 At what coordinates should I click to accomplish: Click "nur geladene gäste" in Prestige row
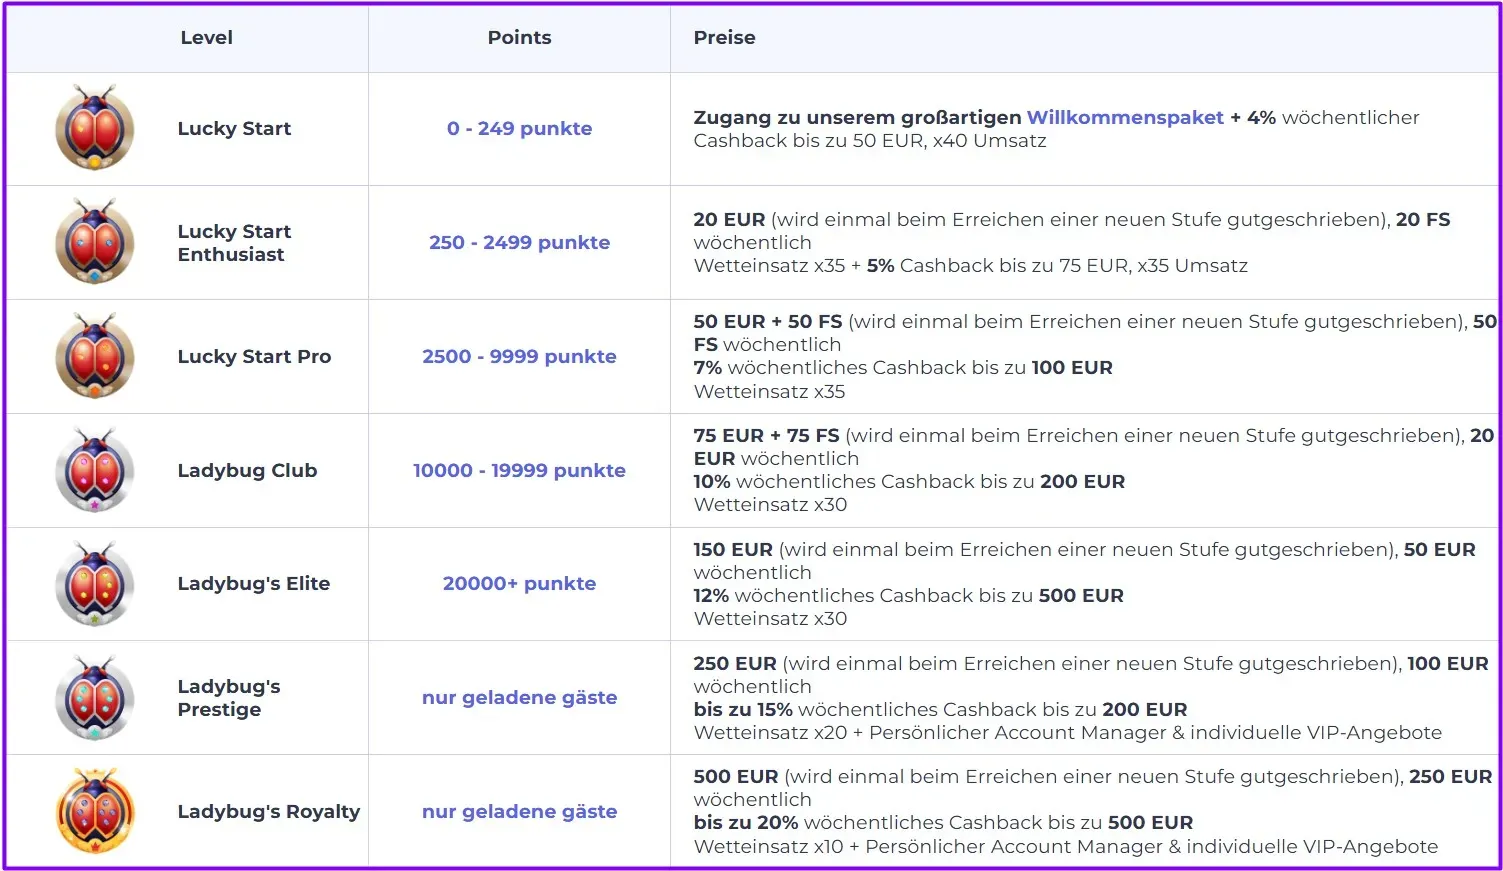(519, 697)
